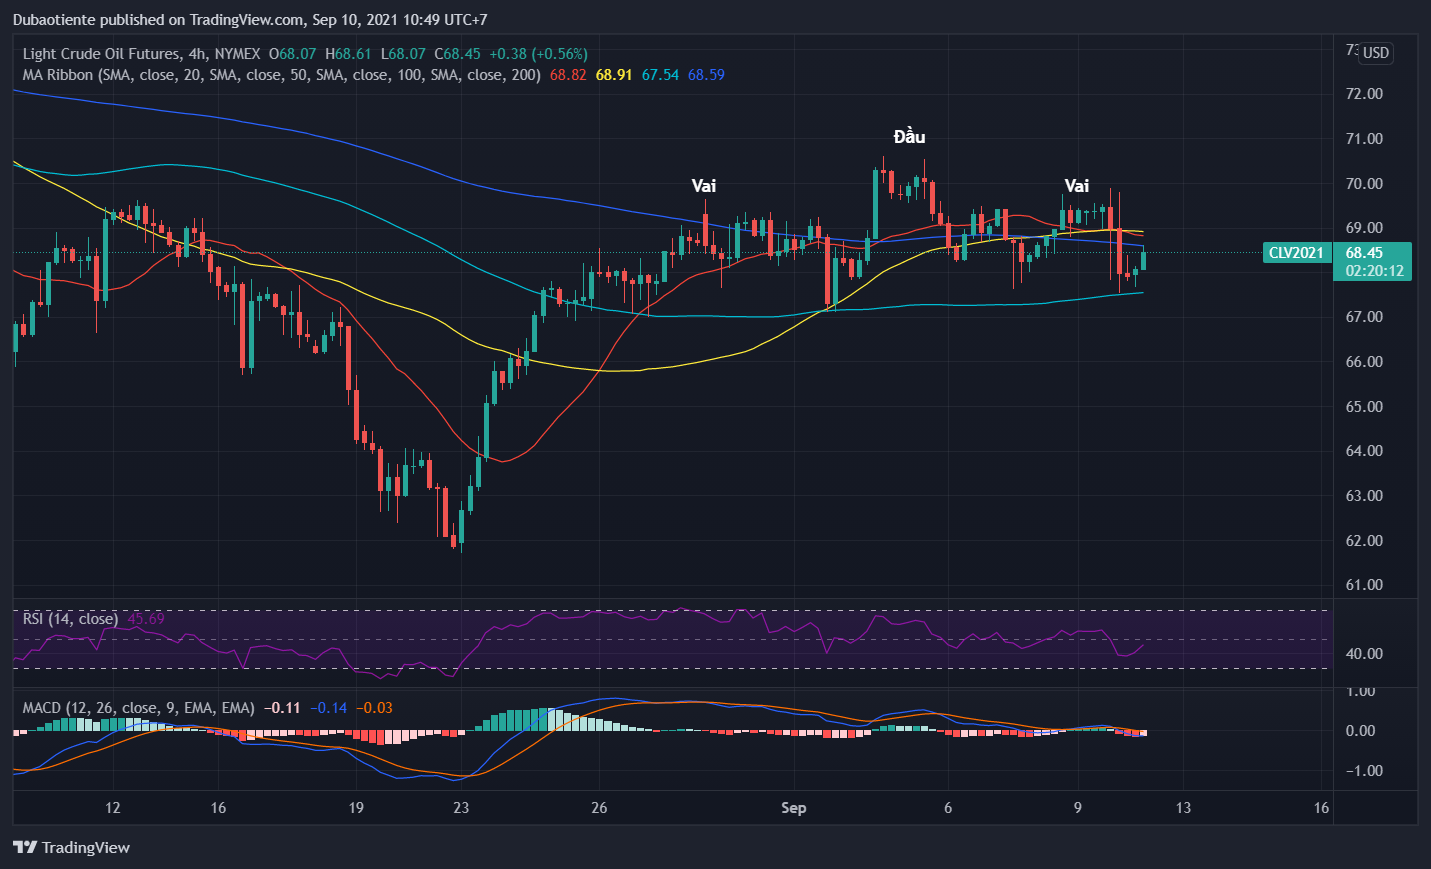Click the 62.00 price axis label
1431x869 pixels.
click(1364, 541)
